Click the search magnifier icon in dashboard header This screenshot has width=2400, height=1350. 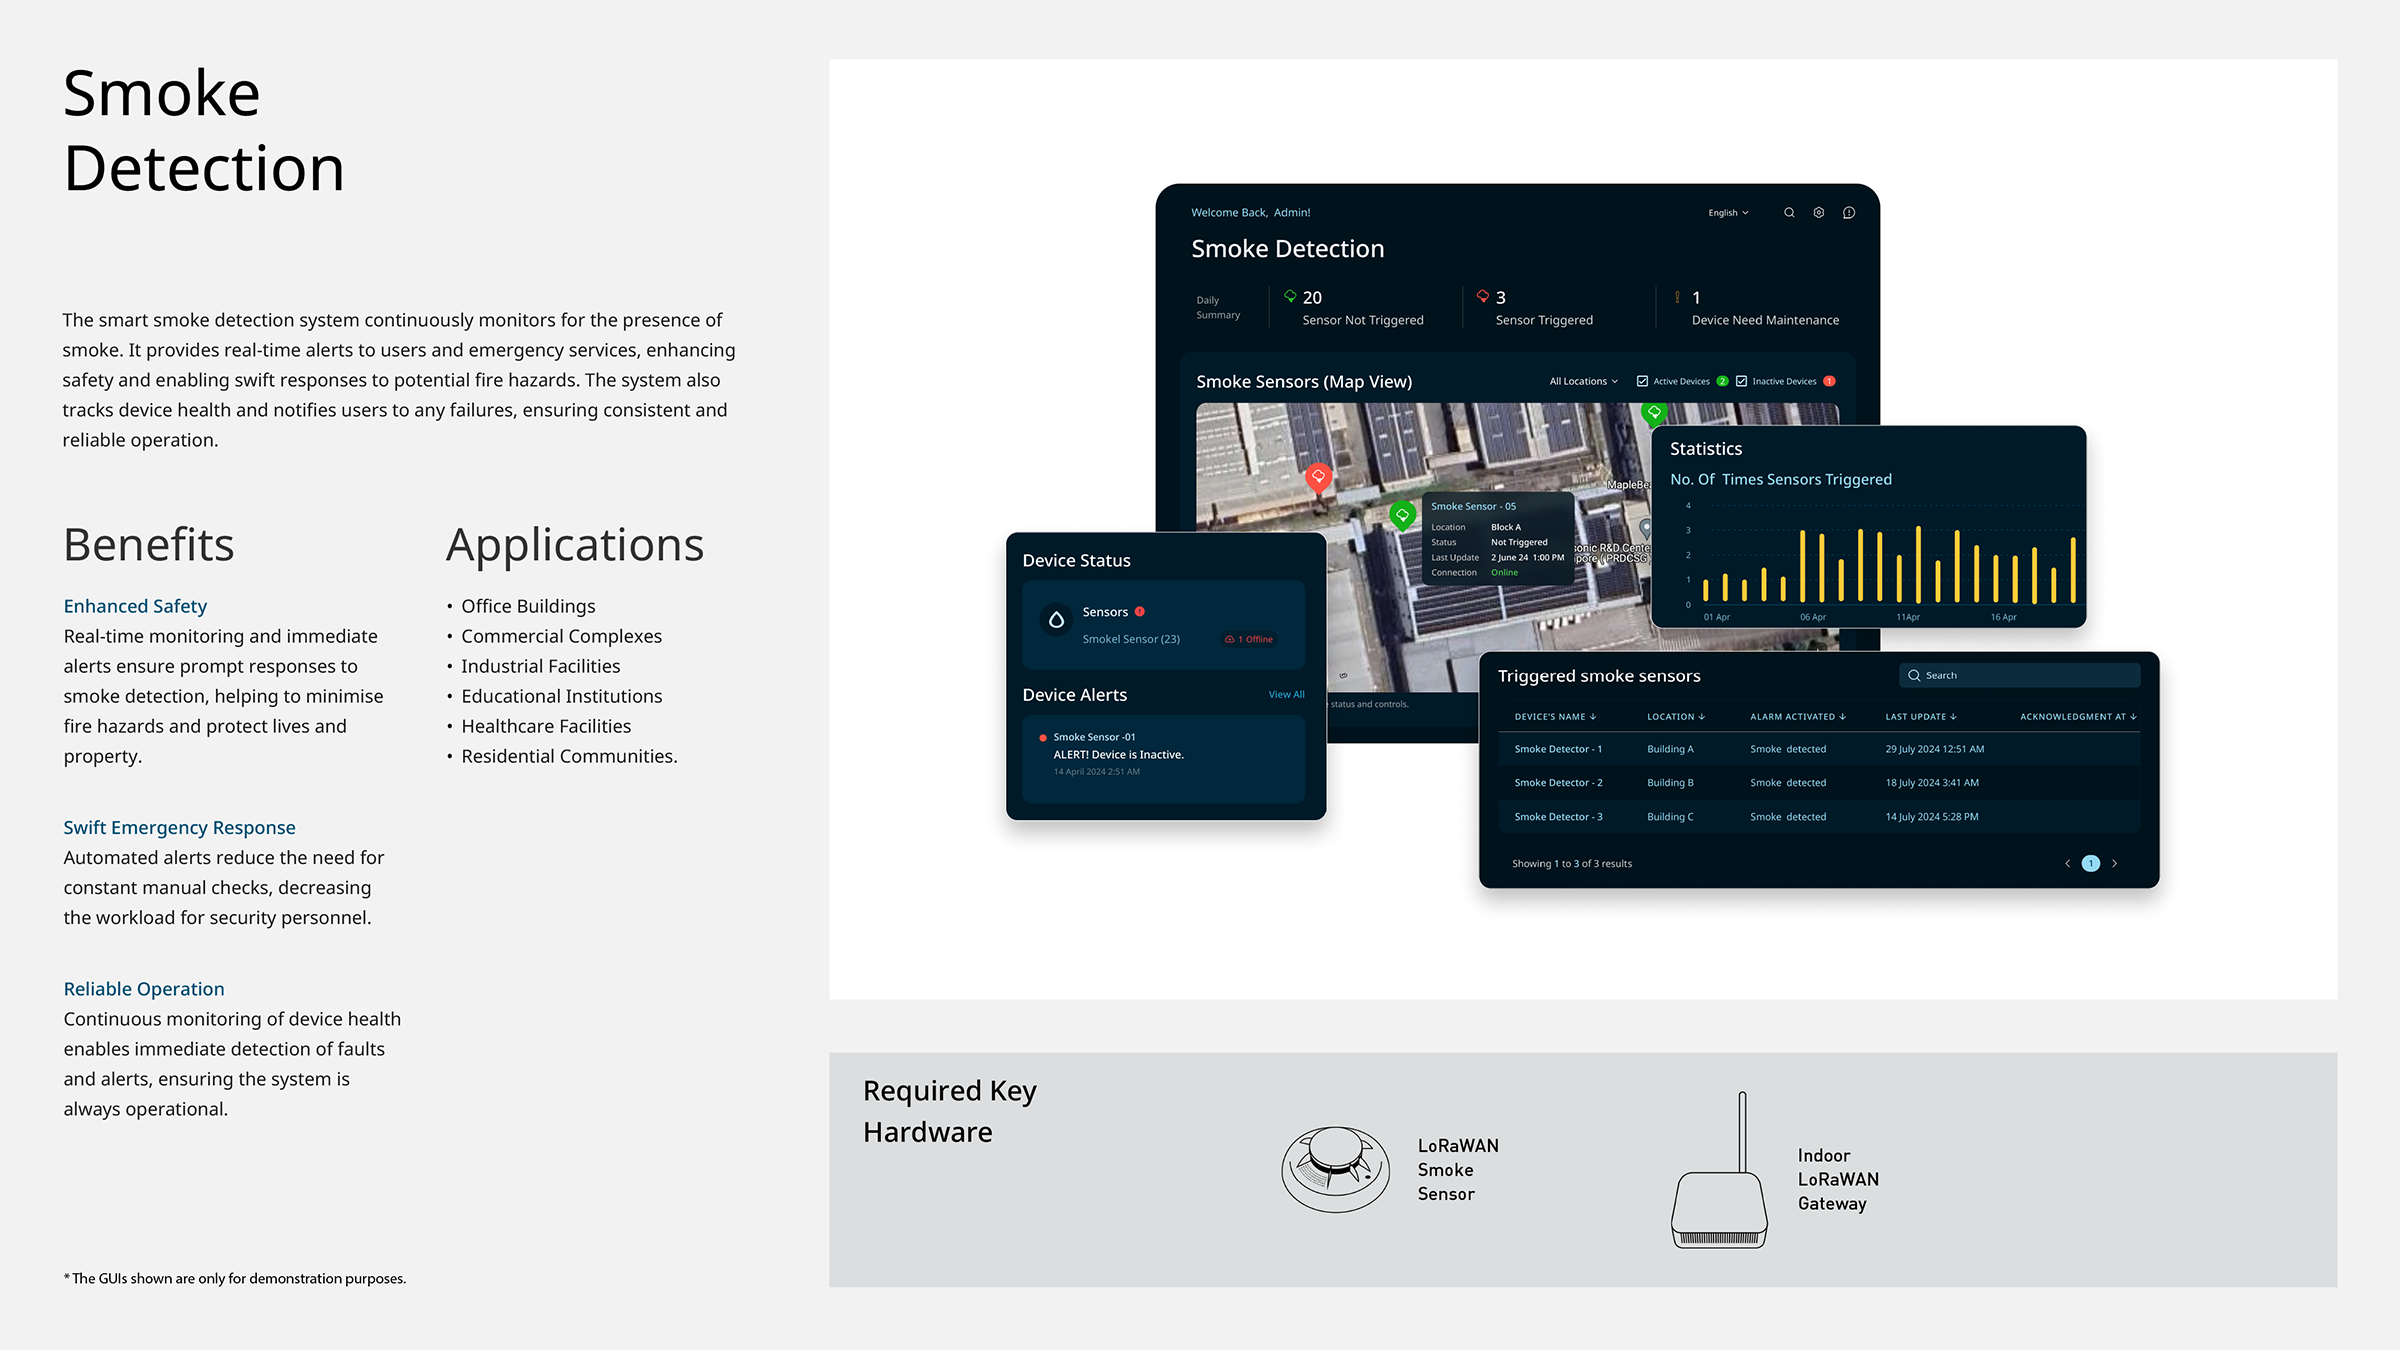1789,213
